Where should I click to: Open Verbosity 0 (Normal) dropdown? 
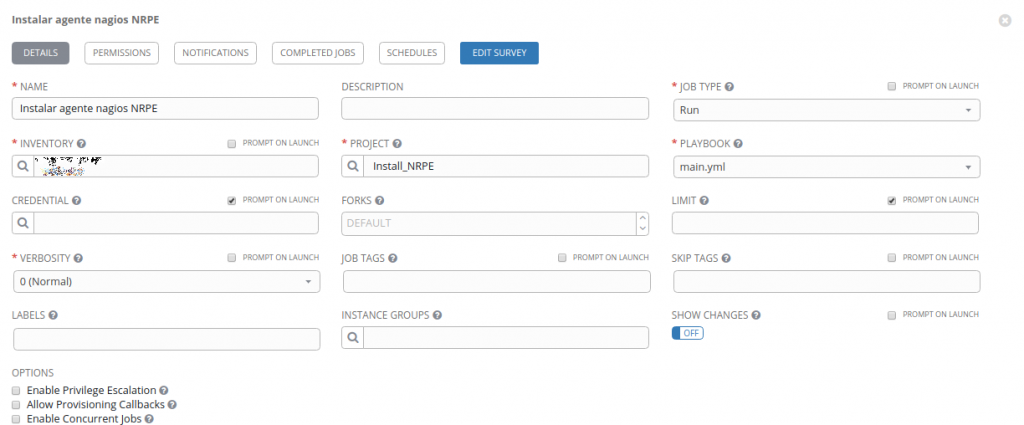[x=167, y=281]
